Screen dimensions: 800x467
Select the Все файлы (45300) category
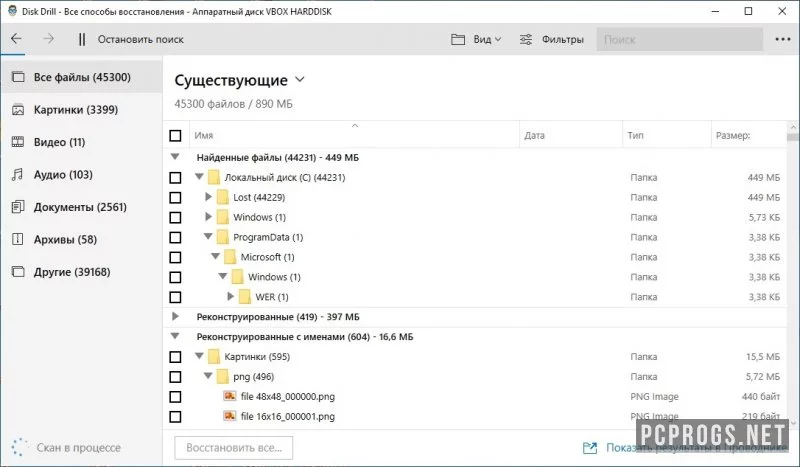[82, 77]
